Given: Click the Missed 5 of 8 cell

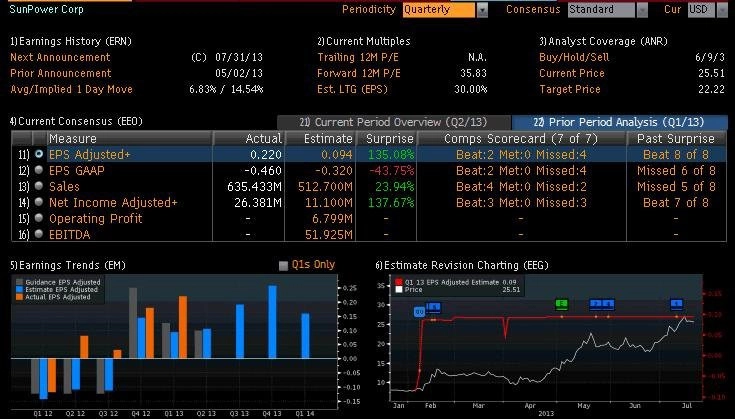Looking at the screenshot, I should point(676,187).
